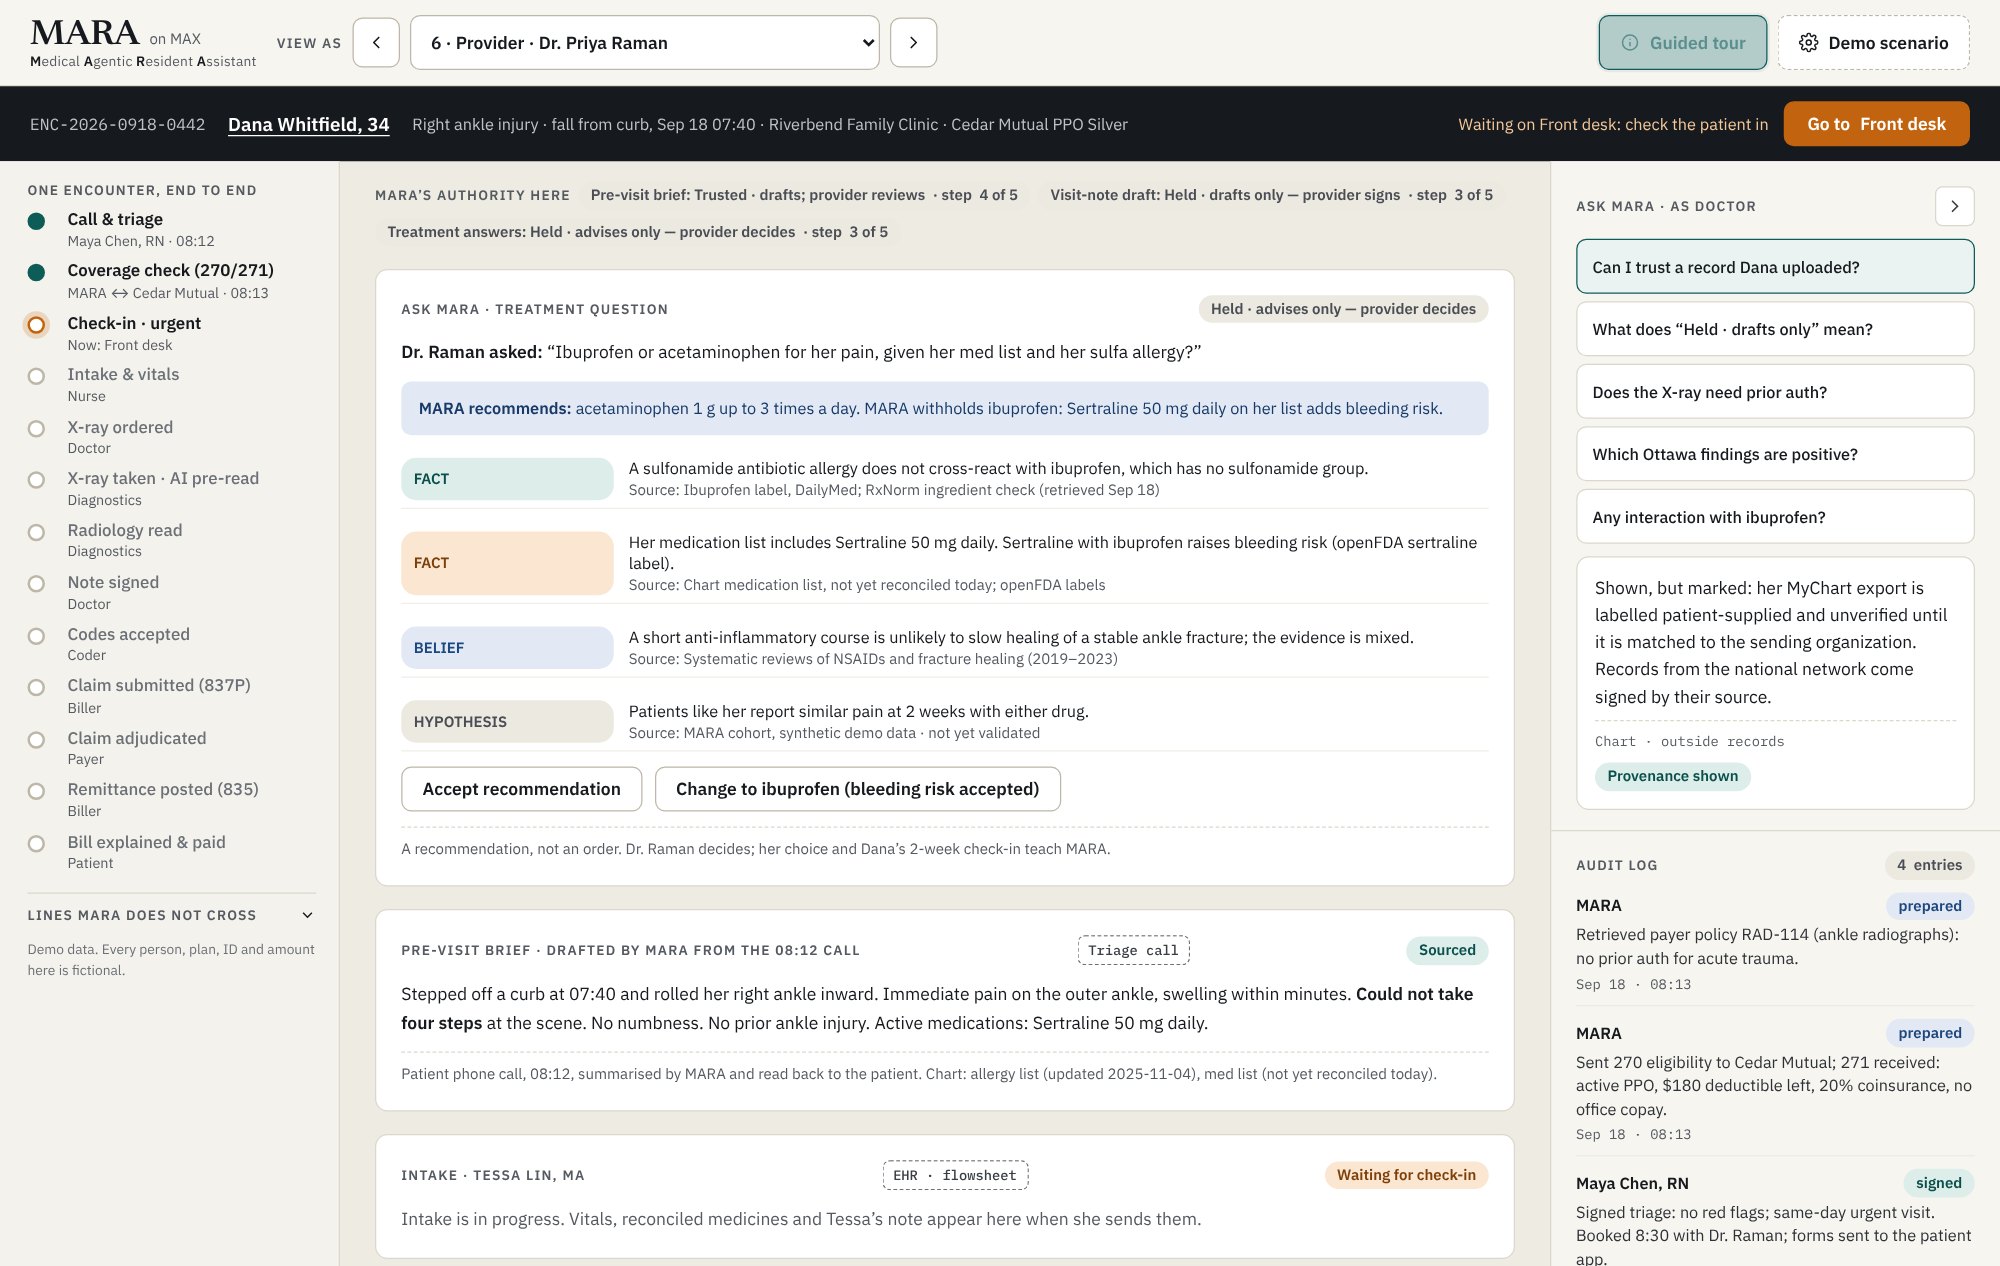Ask 'Any interaction with ibuprofen?'
The width and height of the screenshot is (2000, 1266).
pos(1775,517)
